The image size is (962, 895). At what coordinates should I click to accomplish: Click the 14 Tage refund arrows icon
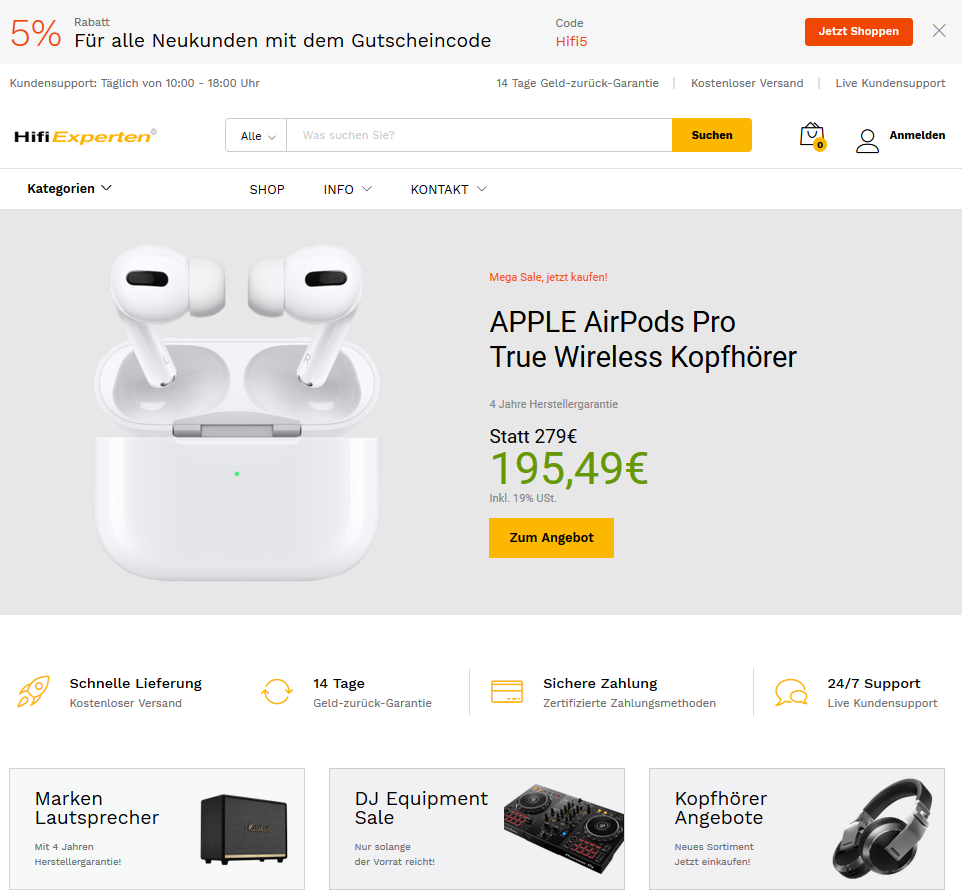[x=277, y=691]
